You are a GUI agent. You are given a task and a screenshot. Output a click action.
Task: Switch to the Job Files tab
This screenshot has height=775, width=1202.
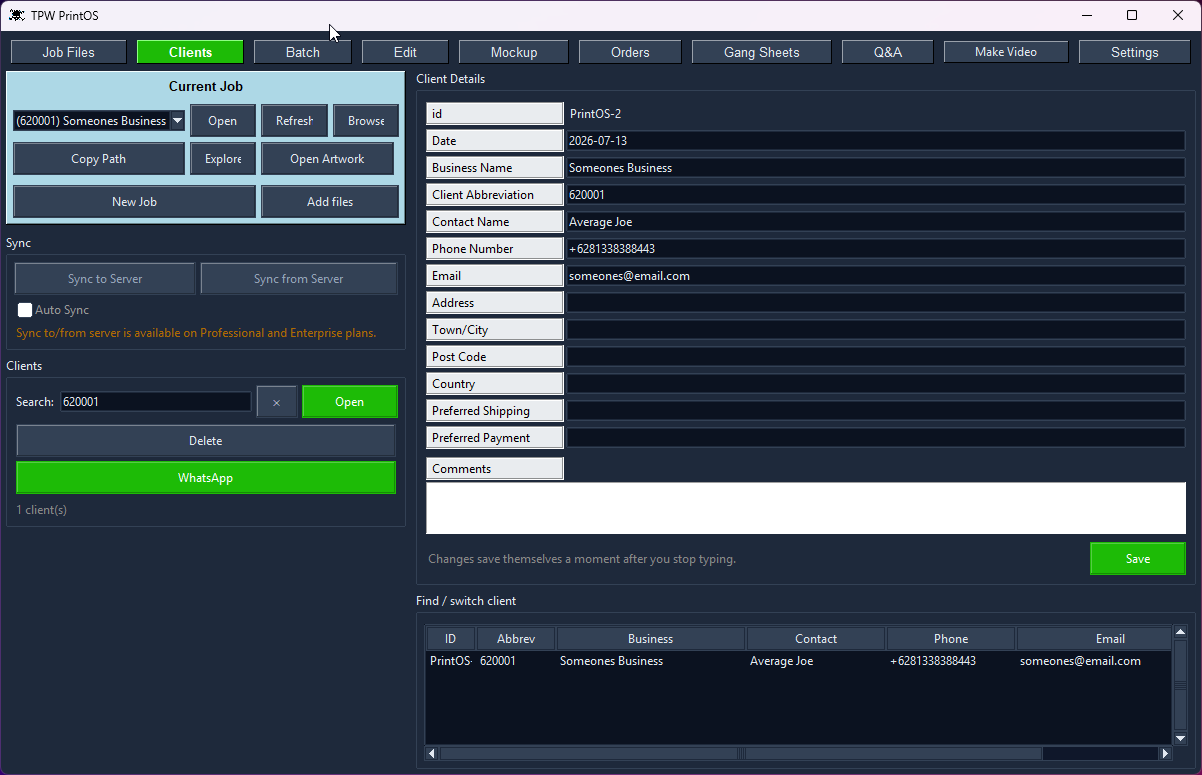click(69, 52)
